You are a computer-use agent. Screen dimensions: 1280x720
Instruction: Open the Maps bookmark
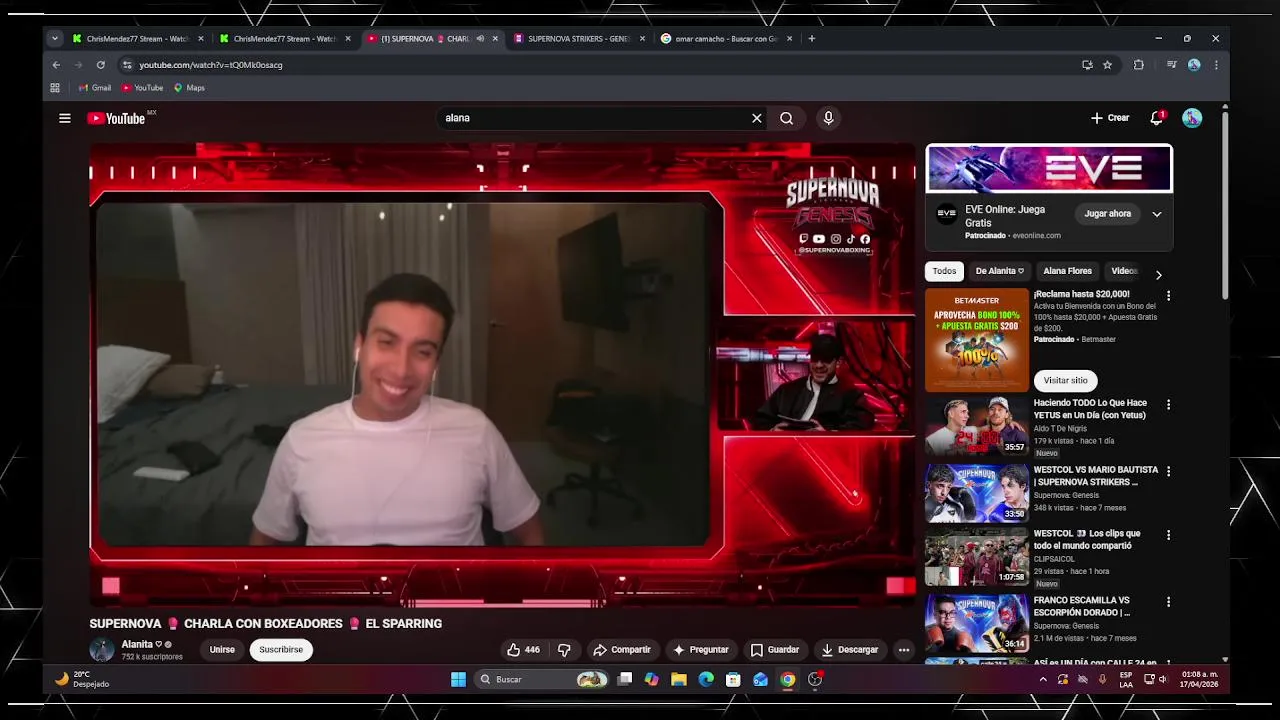pyautogui.click(x=189, y=88)
